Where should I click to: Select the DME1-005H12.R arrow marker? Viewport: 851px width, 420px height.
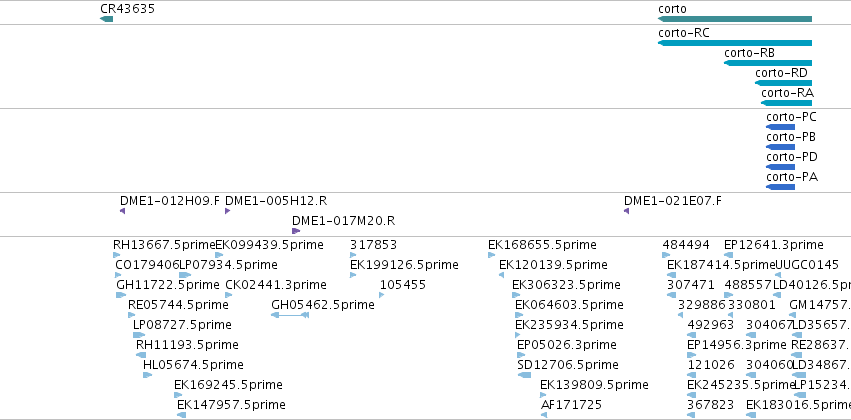pyautogui.click(x=227, y=211)
